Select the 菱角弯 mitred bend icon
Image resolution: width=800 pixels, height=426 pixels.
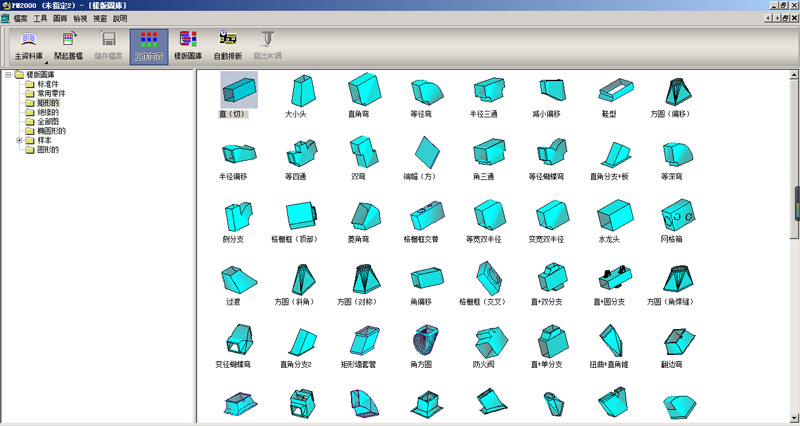pos(365,216)
